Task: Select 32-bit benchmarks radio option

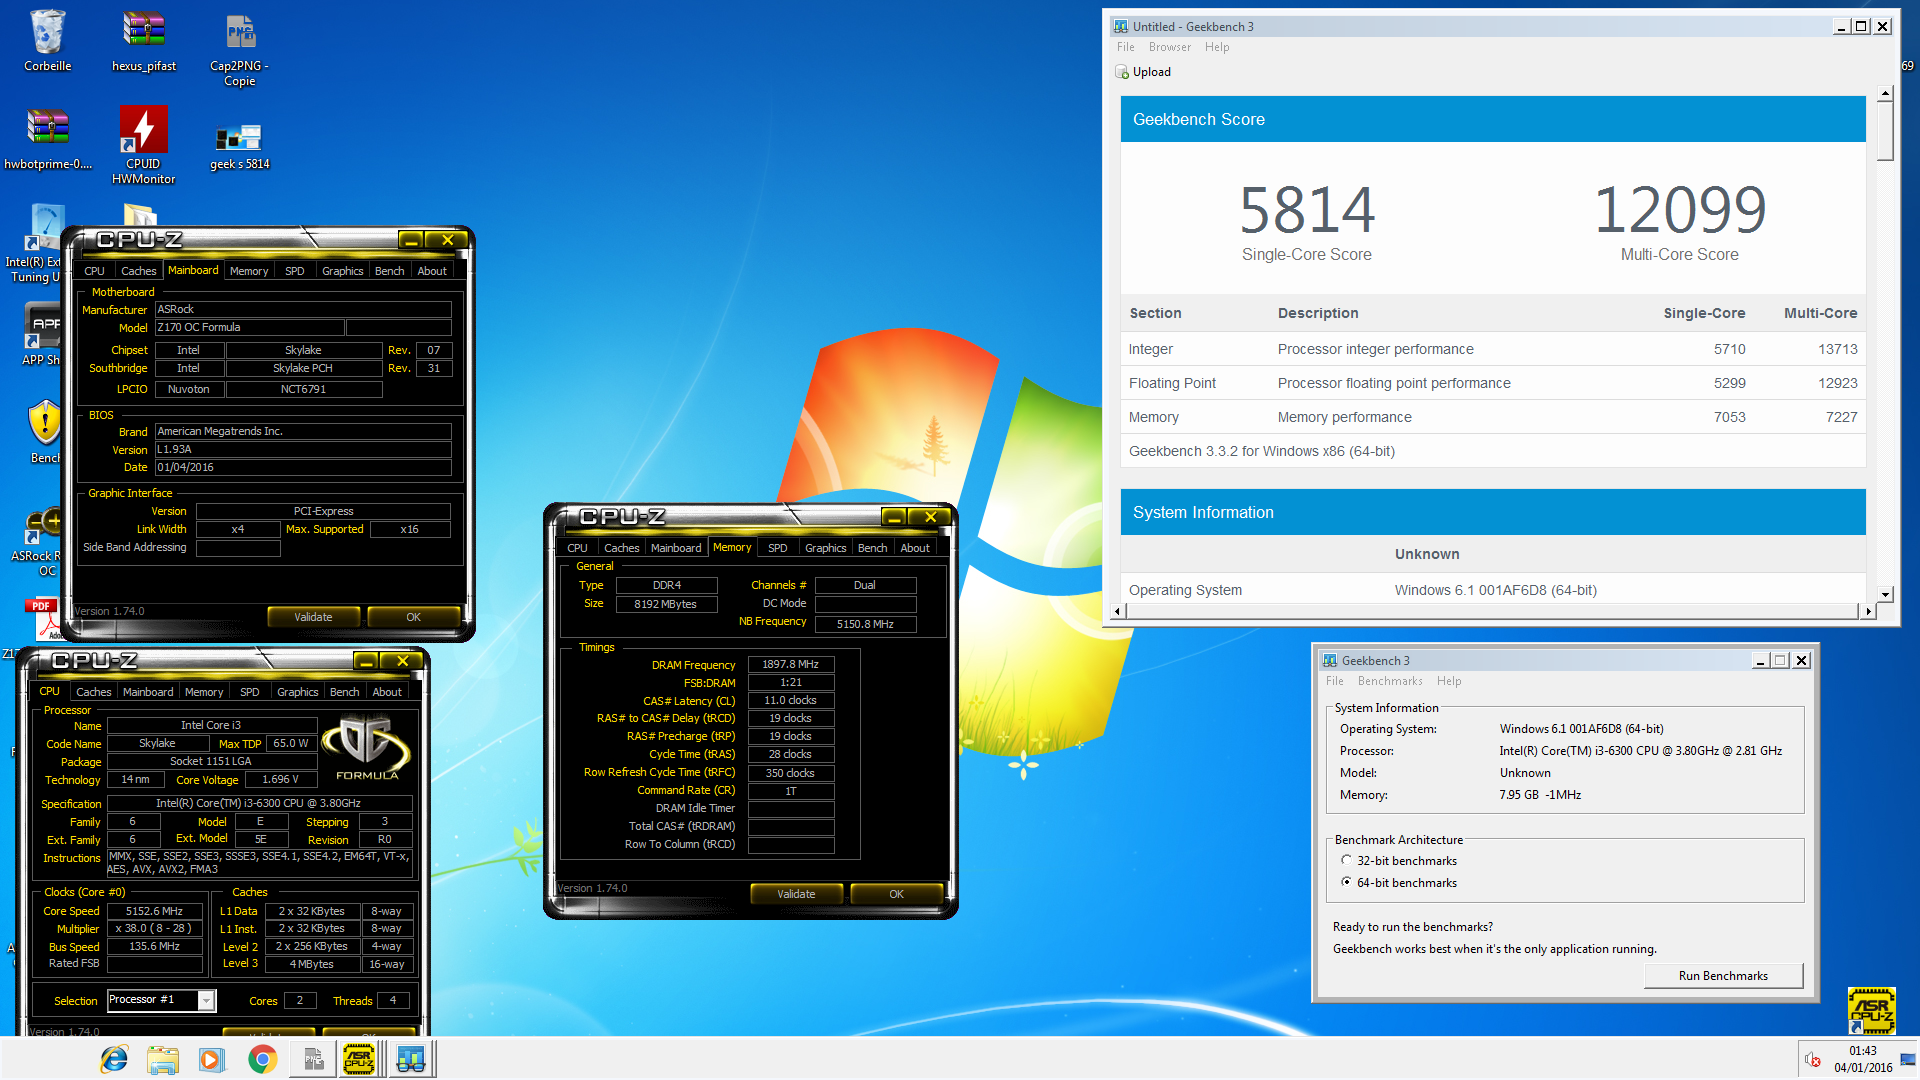Action: pyautogui.click(x=1346, y=860)
